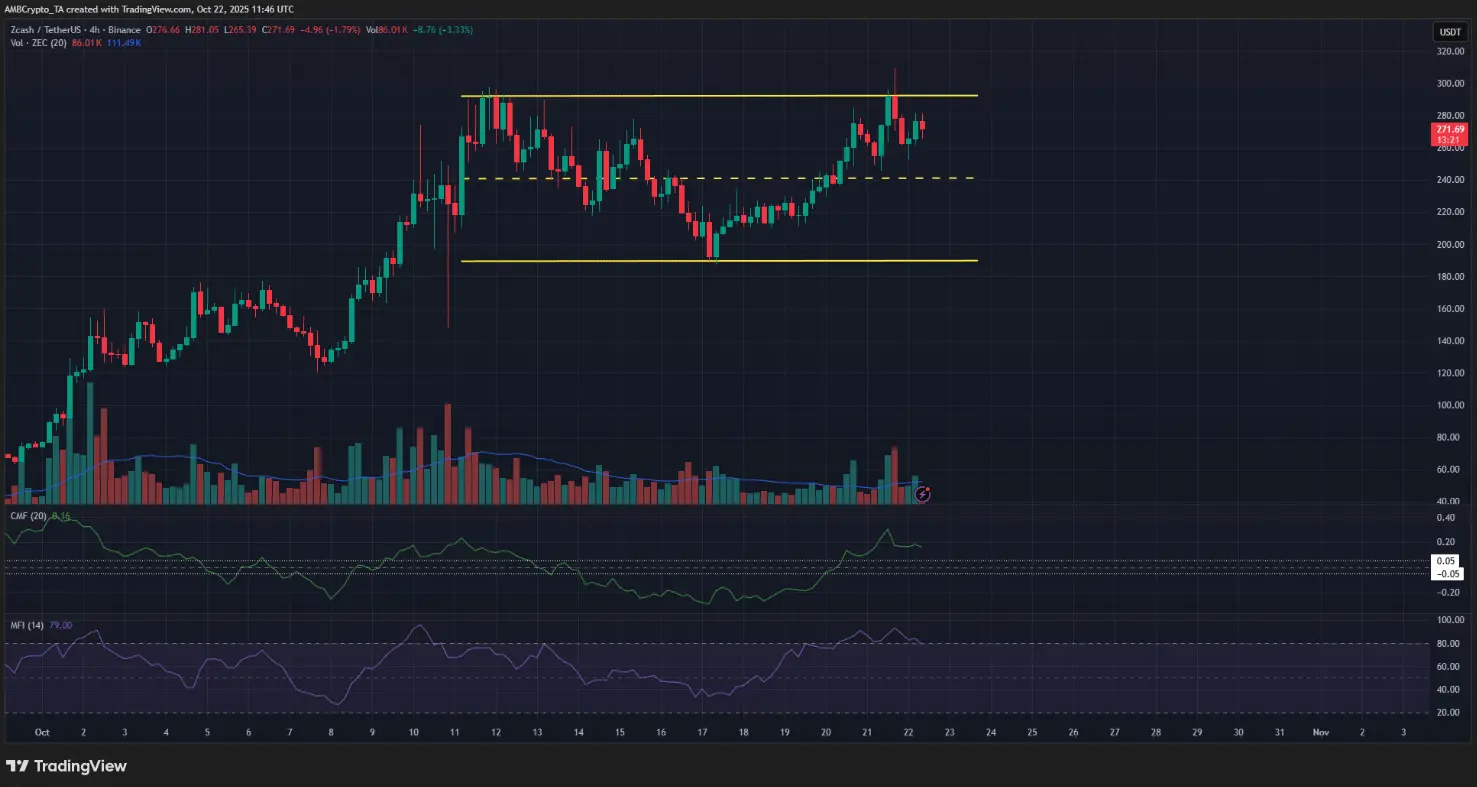Open the CMF (20) indicator label

point(27,516)
